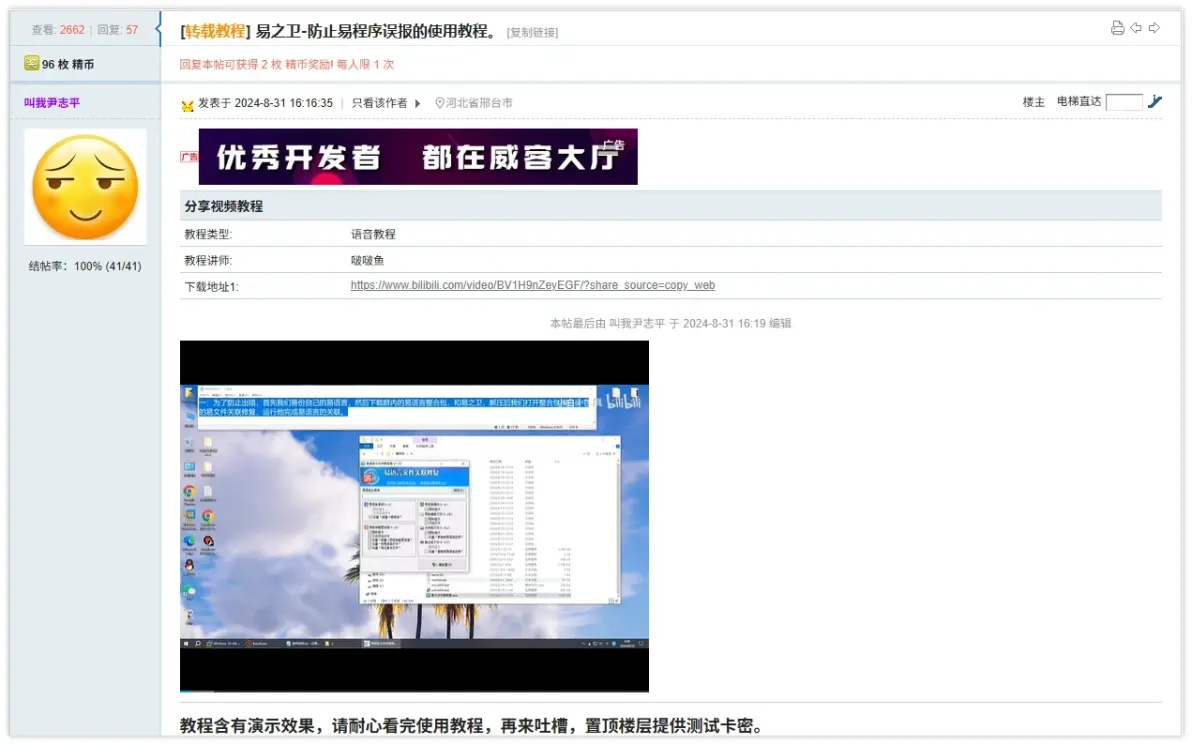Play the embedded bilibili tutorial video
Image resolution: width=1192 pixels, height=745 pixels.
click(x=414, y=516)
